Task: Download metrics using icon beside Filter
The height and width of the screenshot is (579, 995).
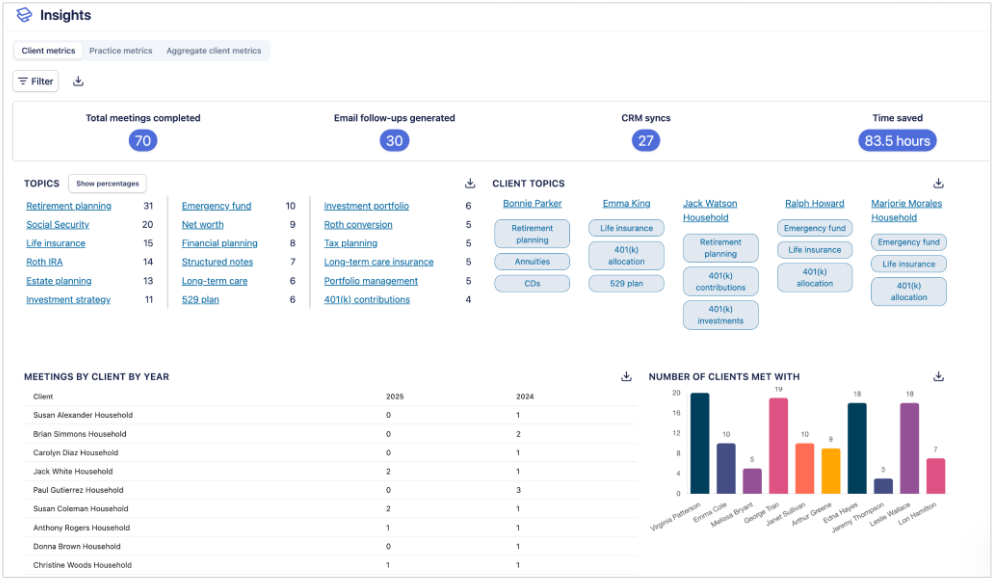Action: click(x=79, y=81)
